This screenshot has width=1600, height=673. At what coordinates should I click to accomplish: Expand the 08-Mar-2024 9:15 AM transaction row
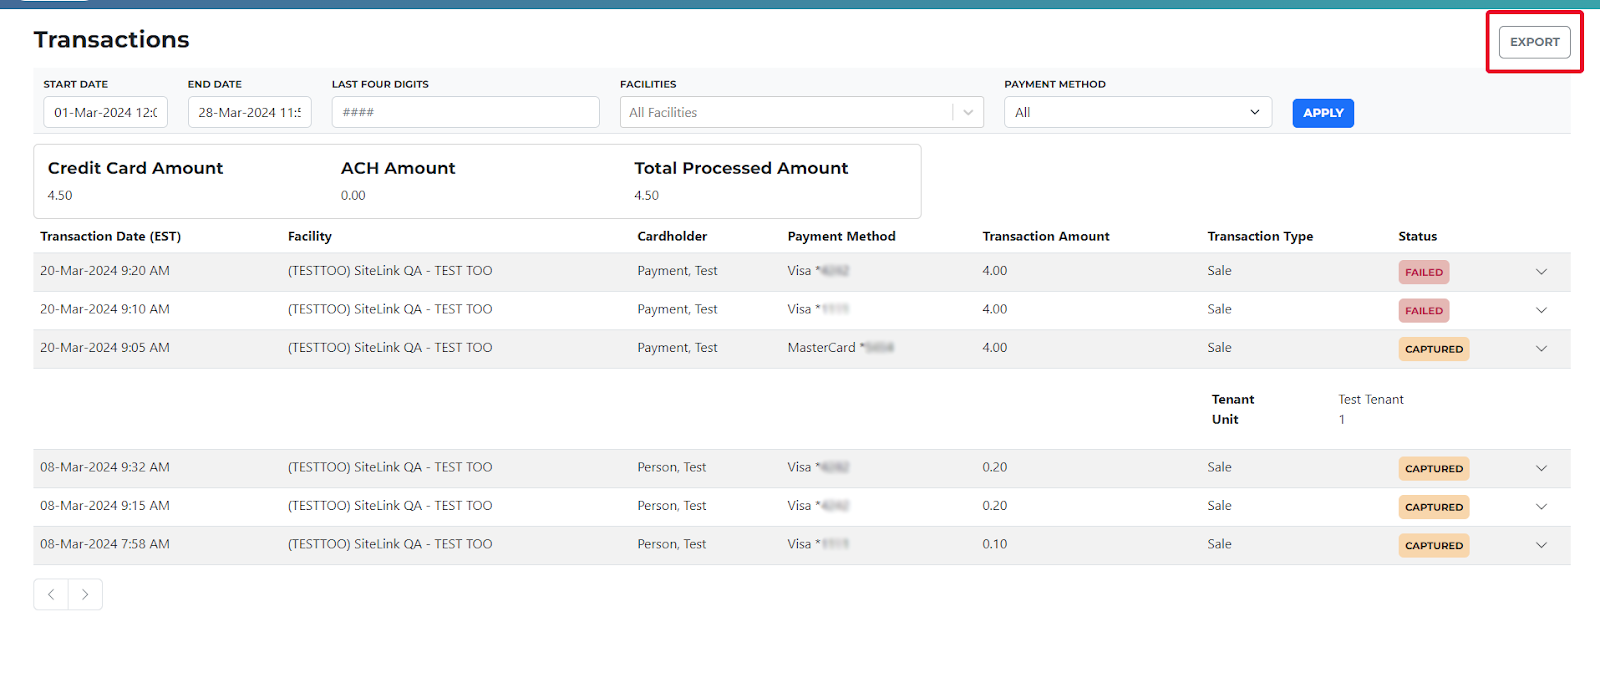(x=1541, y=507)
